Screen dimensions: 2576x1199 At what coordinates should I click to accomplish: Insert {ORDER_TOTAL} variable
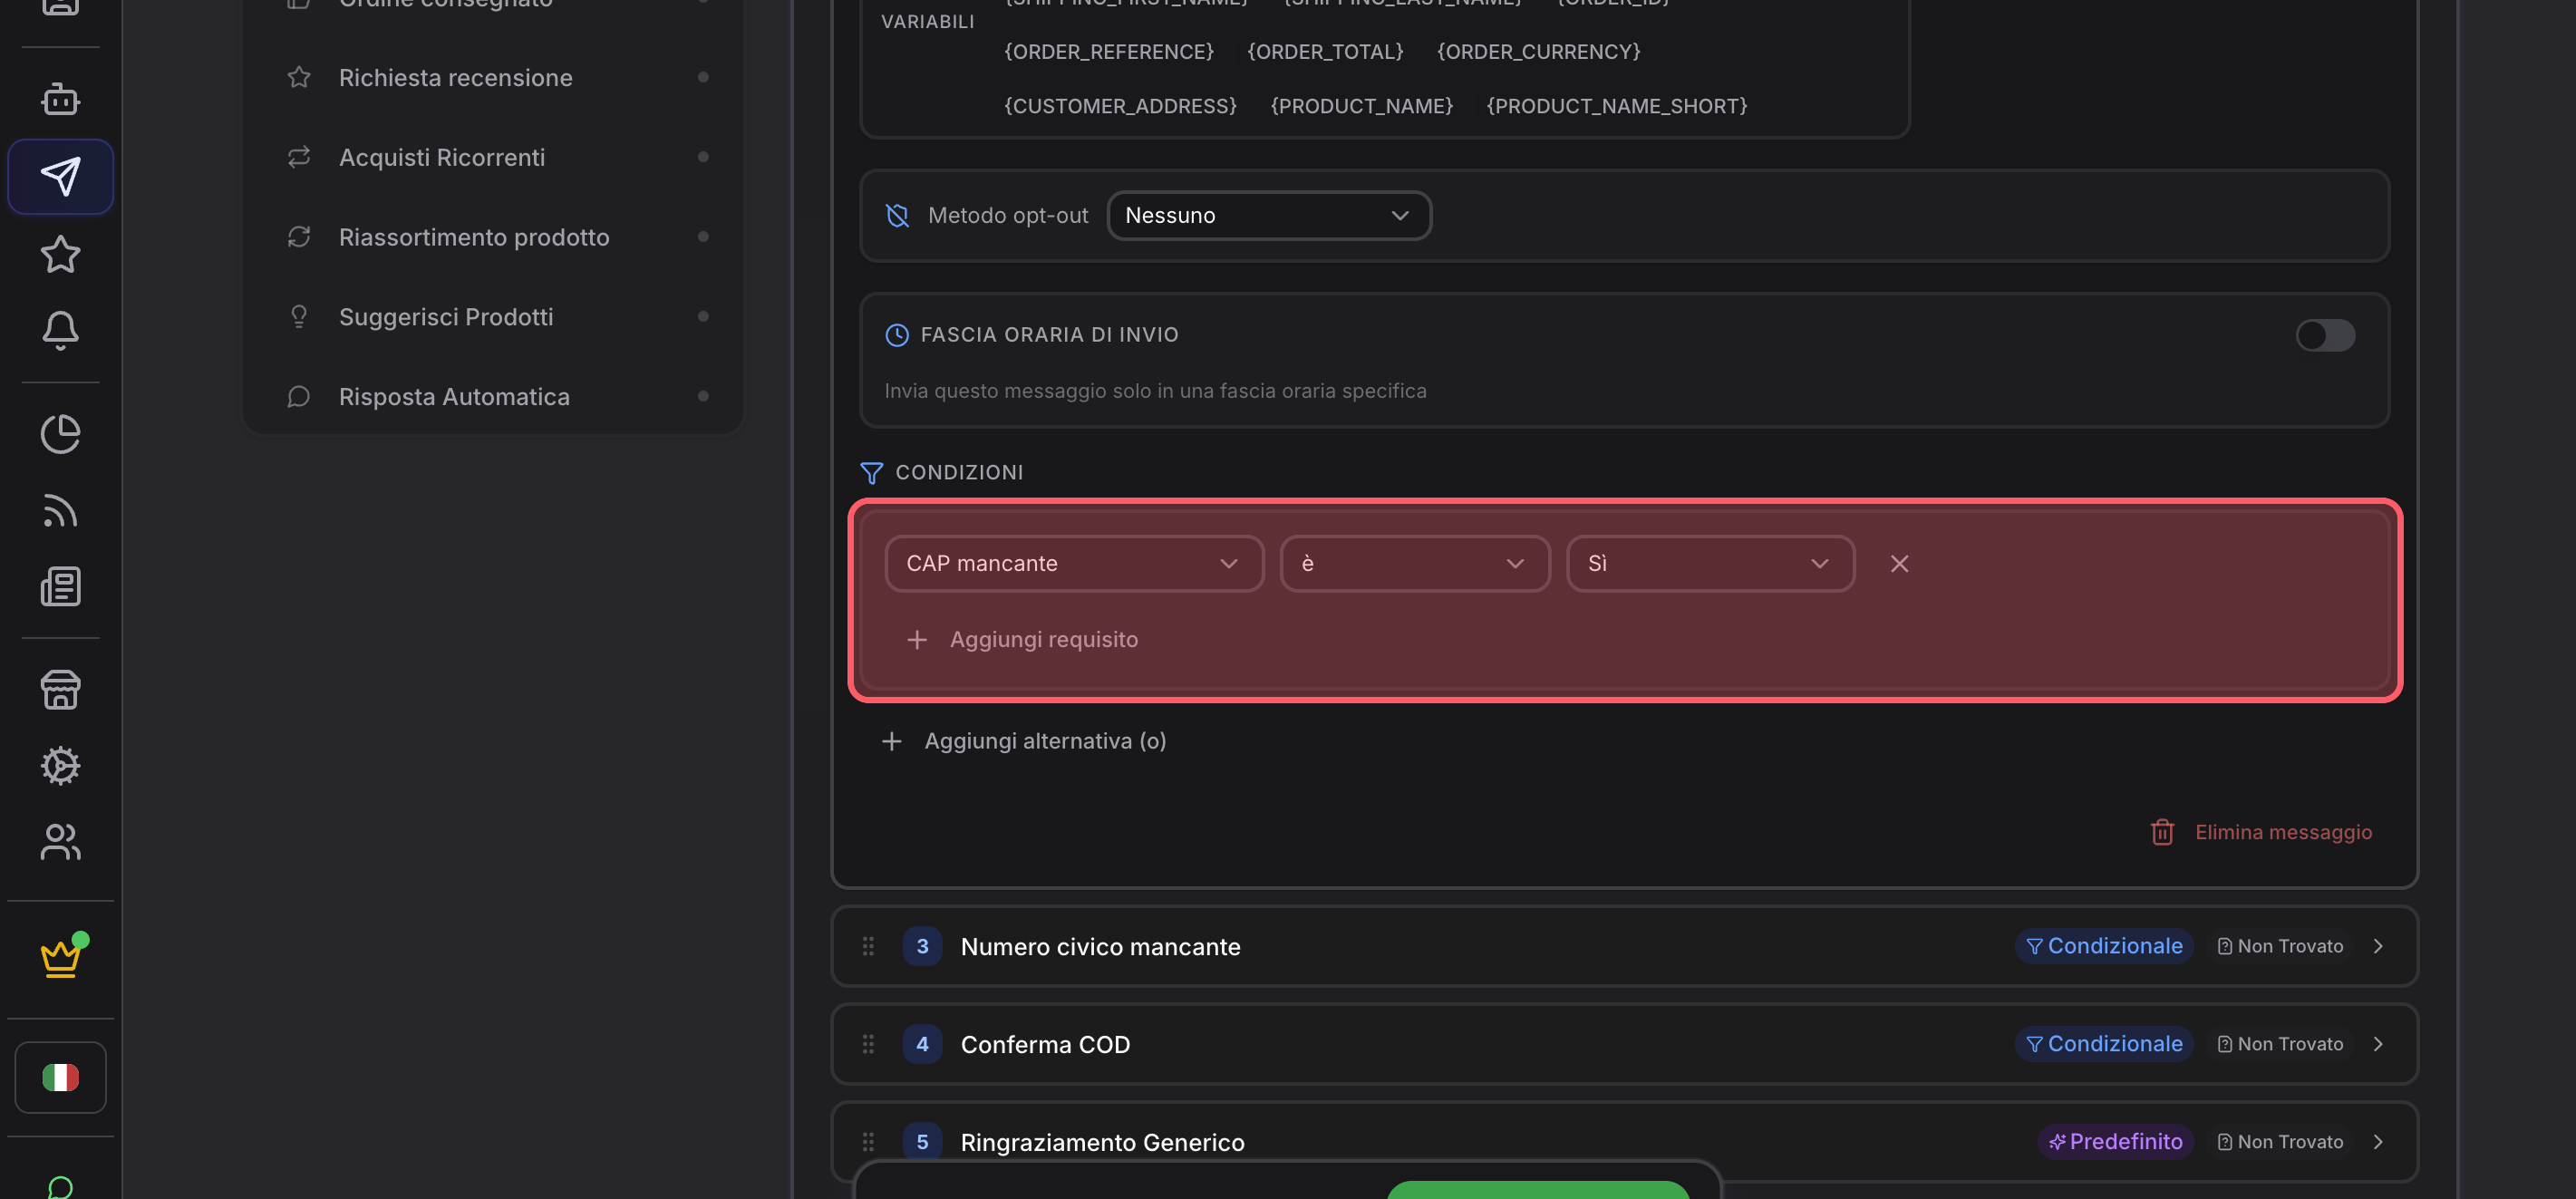click(x=1325, y=51)
